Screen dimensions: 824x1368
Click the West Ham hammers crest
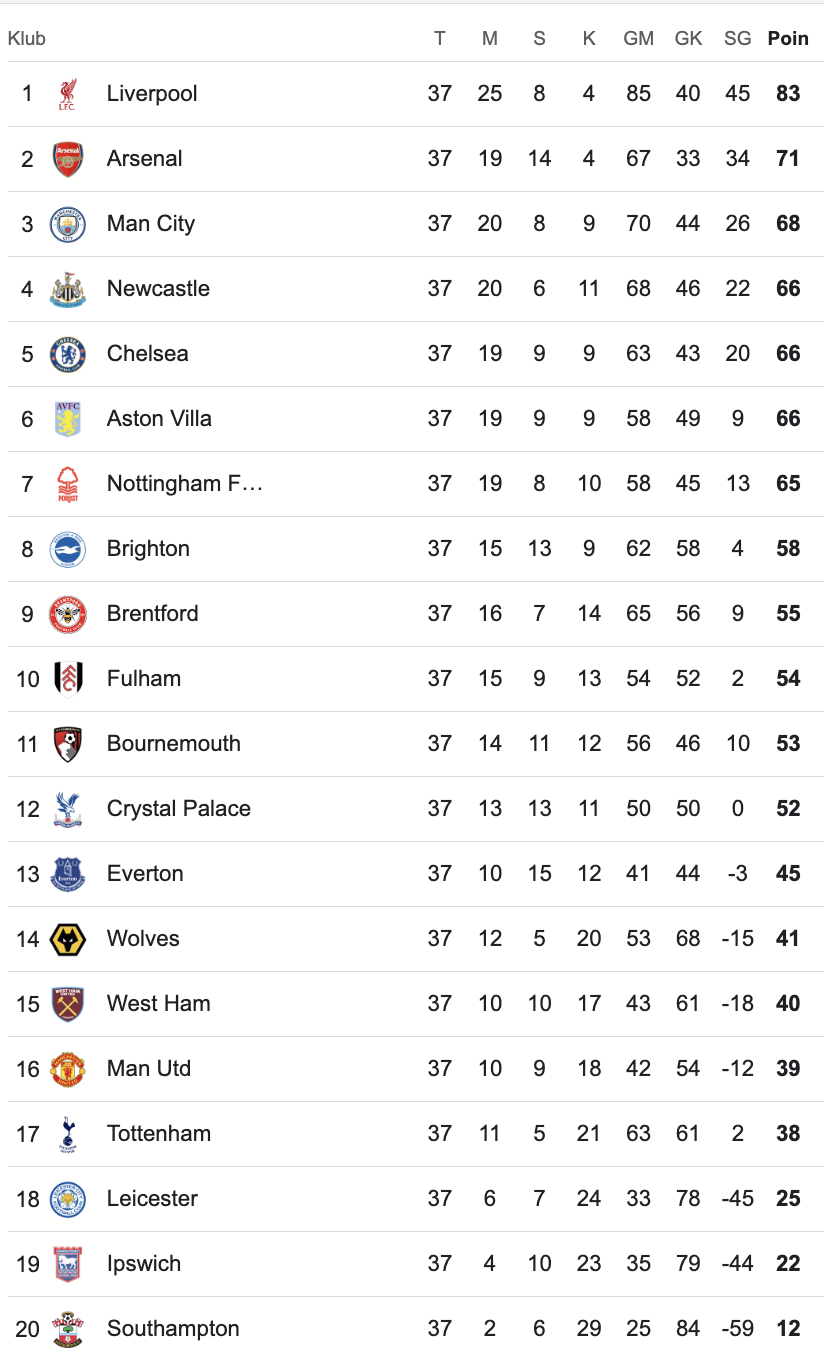click(68, 1004)
